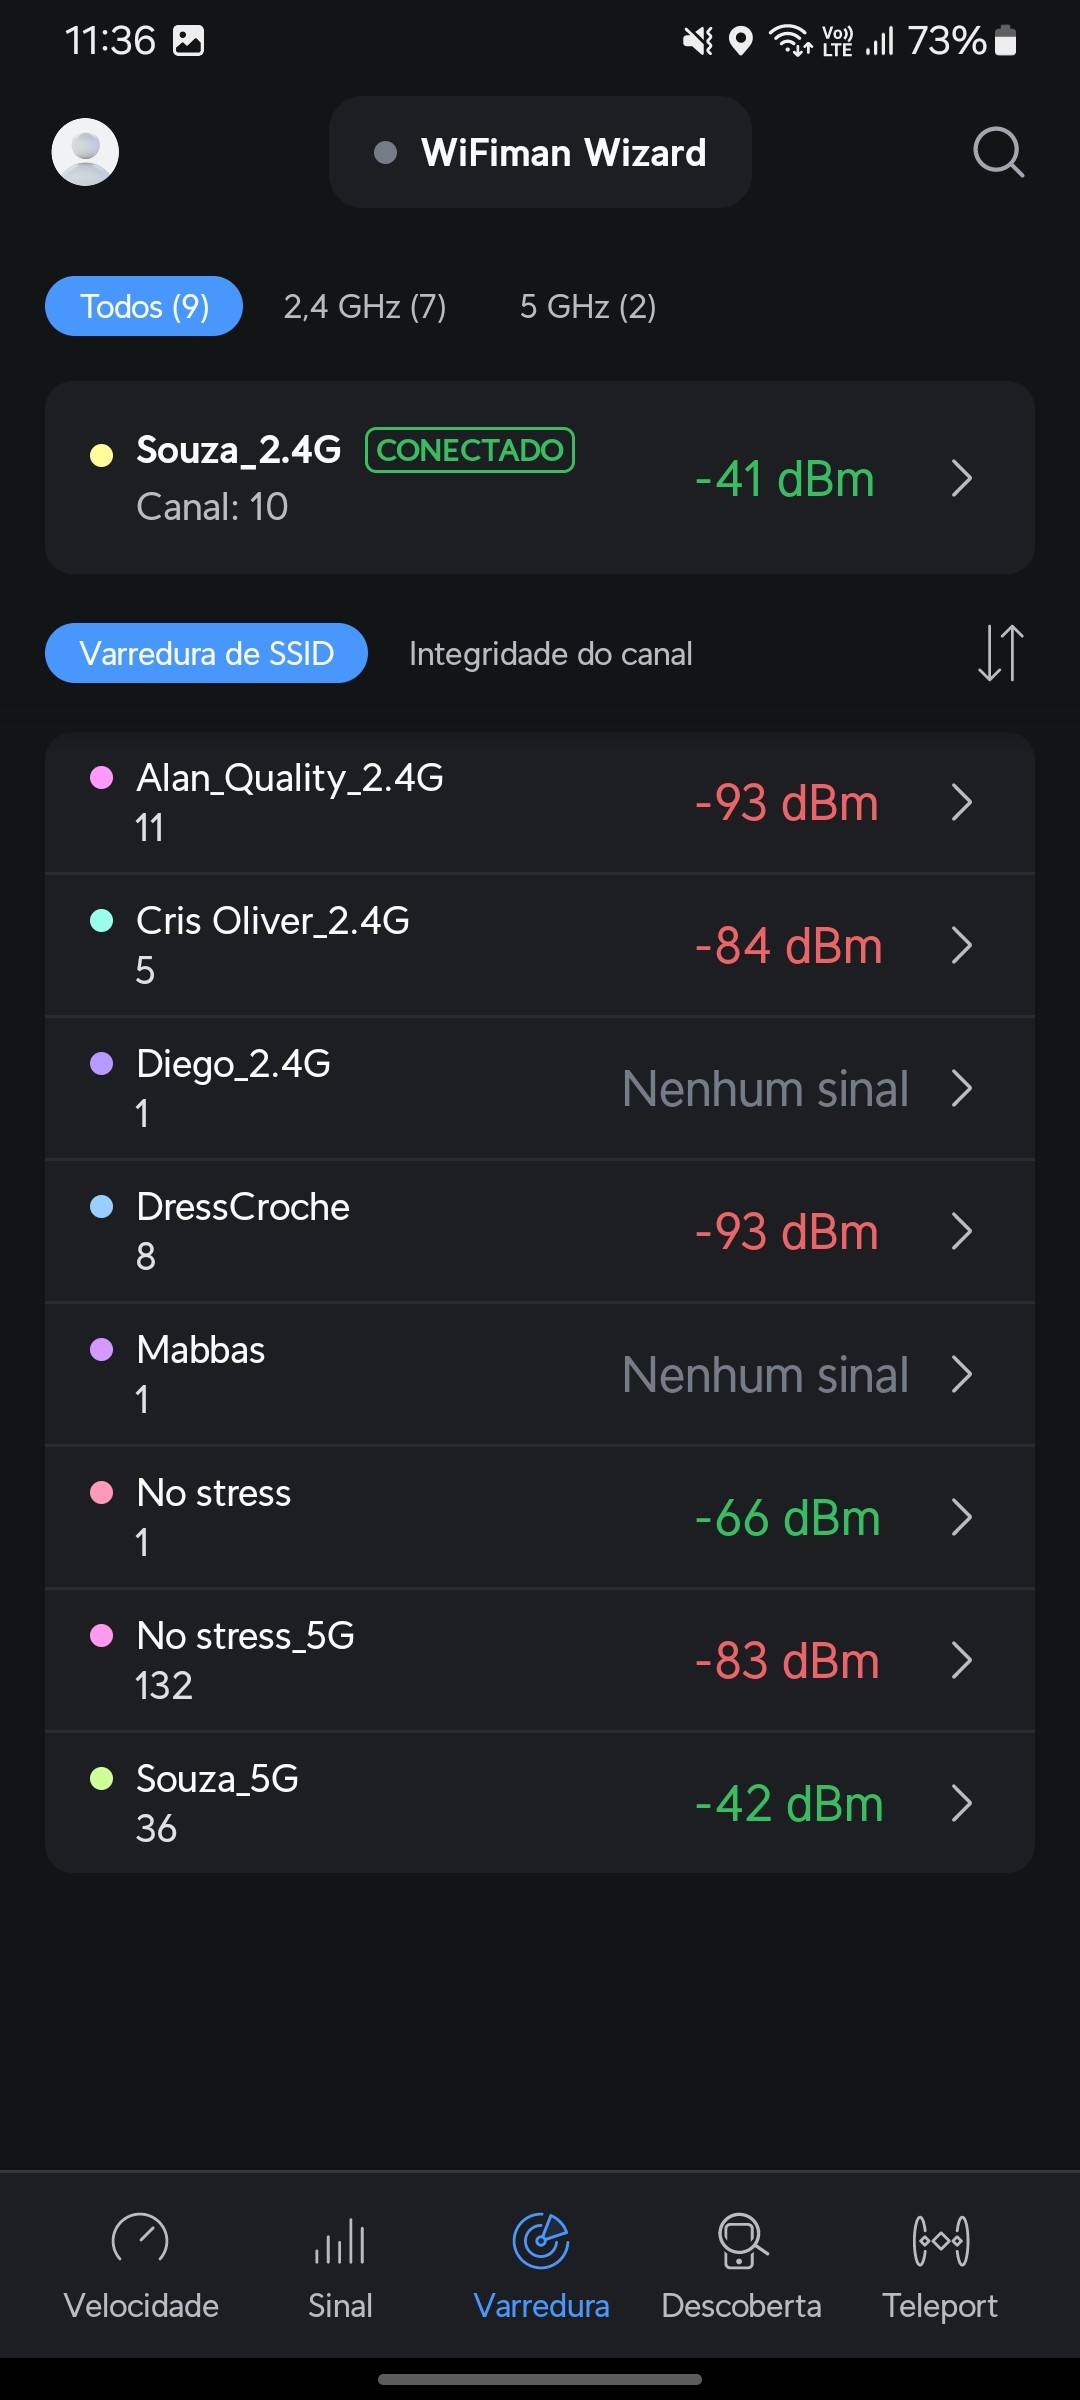Image resolution: width=1080 pixels, height=2400 pixels.
Task: Tap the sort arrows icon
Action: pos(1000,653)
